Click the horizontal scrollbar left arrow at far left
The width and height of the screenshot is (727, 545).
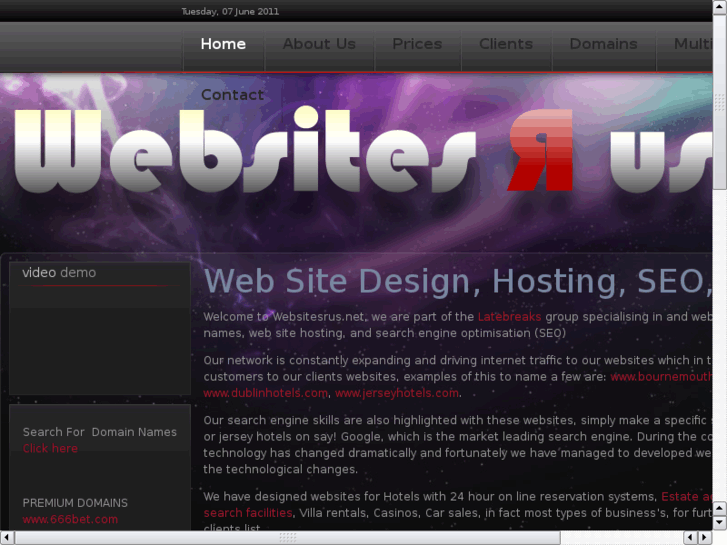6,538
